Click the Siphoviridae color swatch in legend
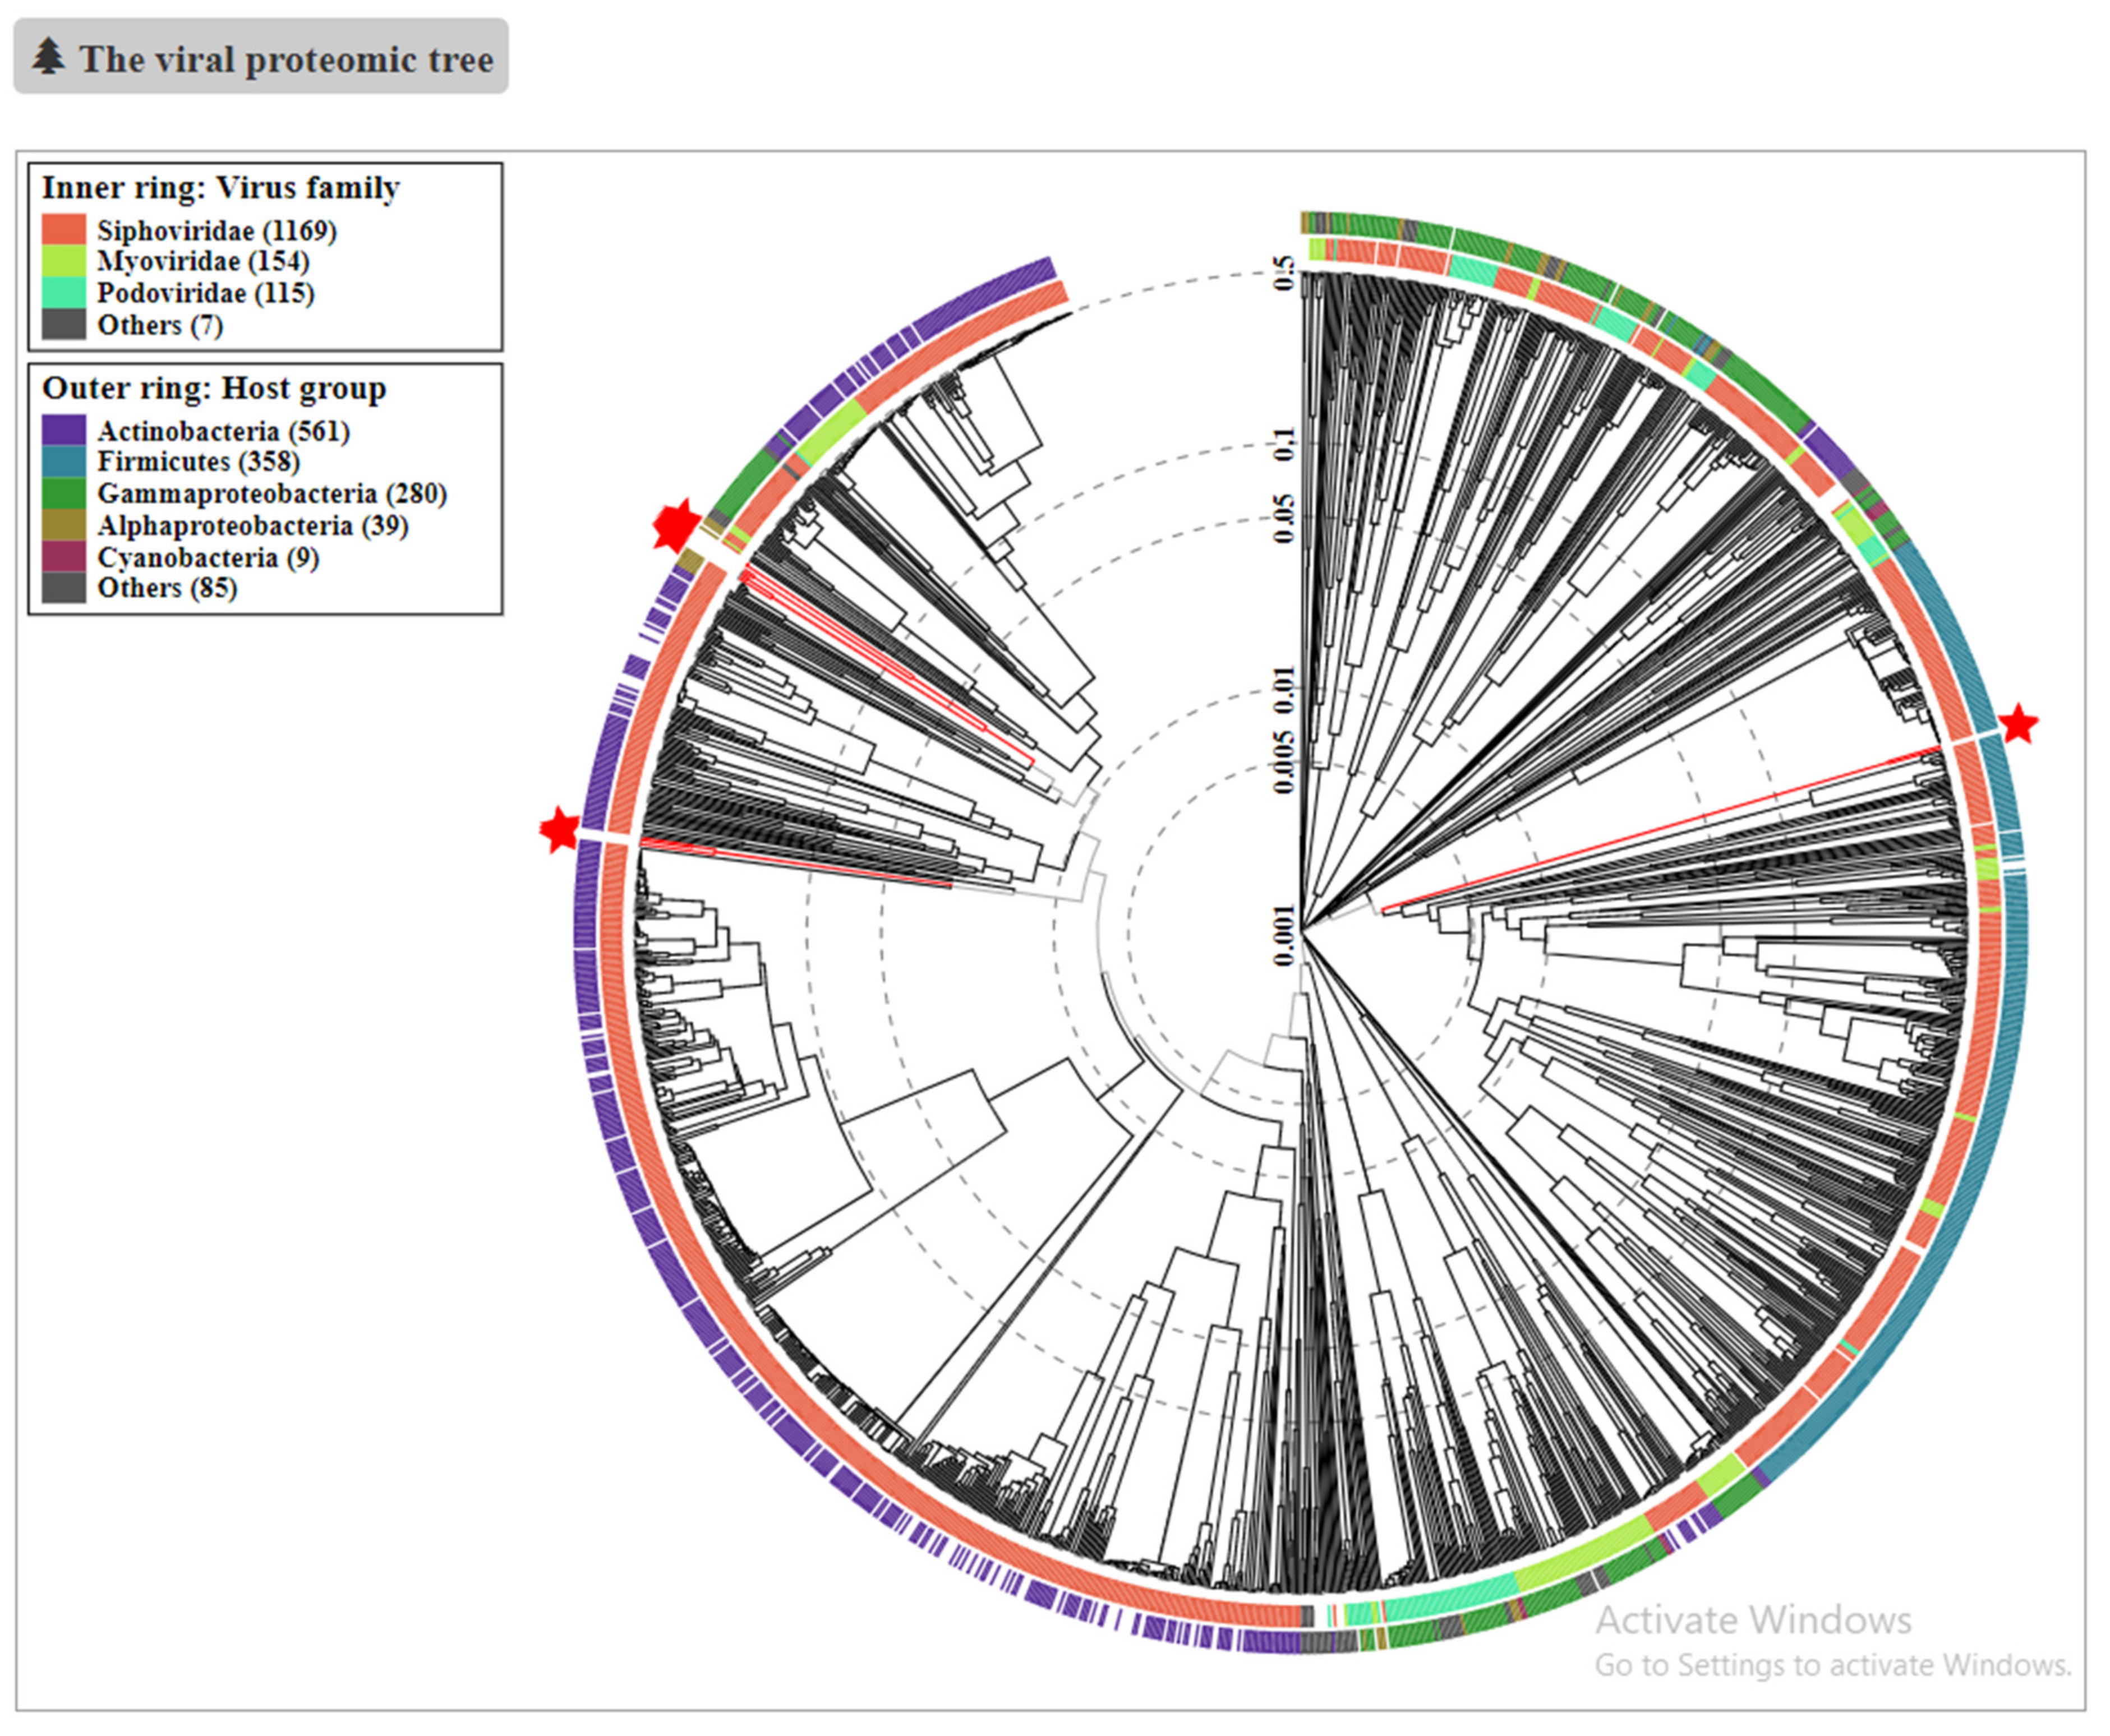2110x1736 pixels. [x=63, y=230]
